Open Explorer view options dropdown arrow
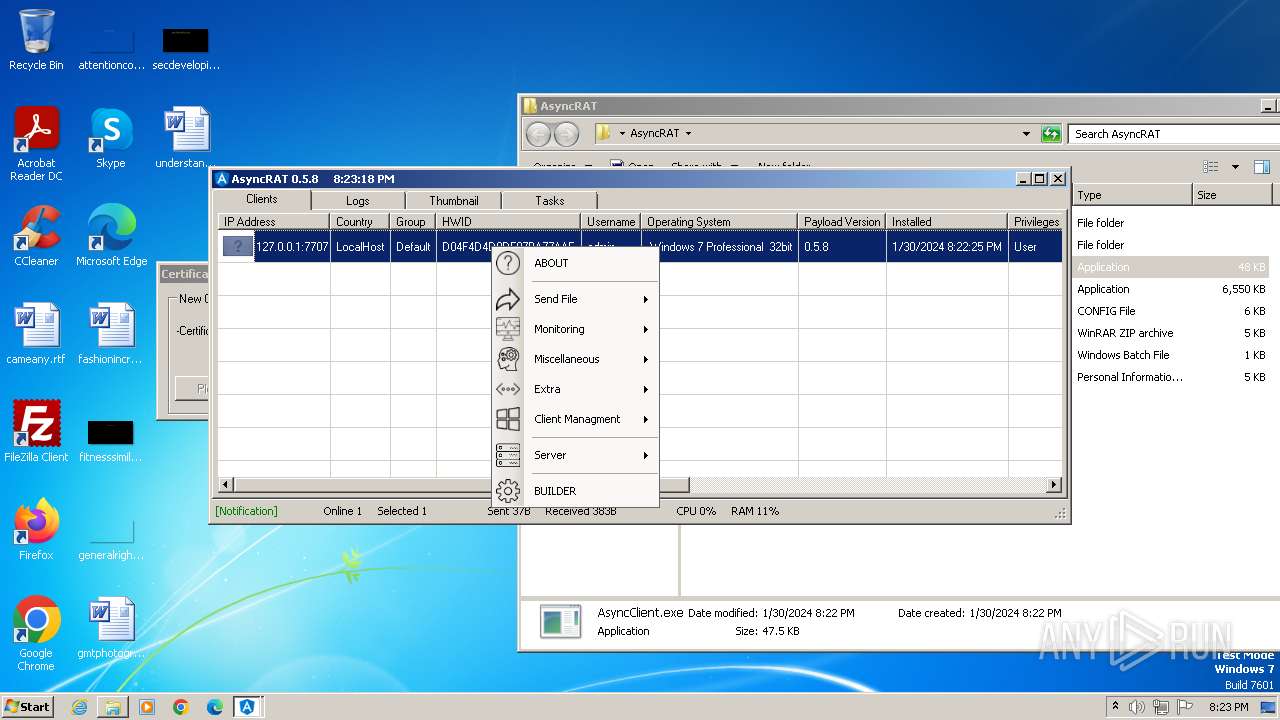 click(x=1235, y=167)
